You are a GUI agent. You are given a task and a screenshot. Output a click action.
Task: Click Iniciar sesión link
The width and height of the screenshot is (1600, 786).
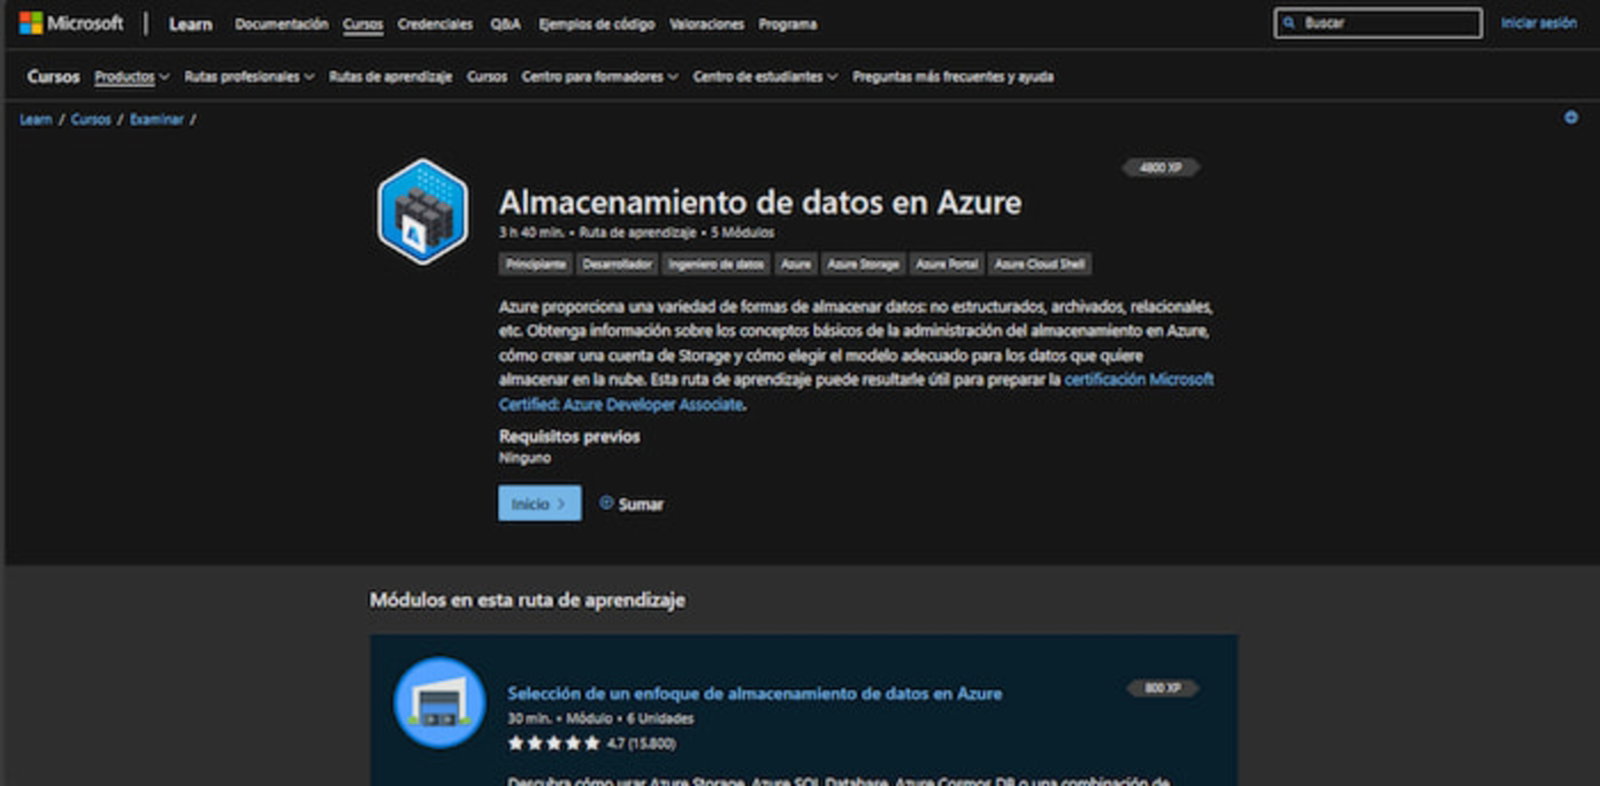point(1538,23)
